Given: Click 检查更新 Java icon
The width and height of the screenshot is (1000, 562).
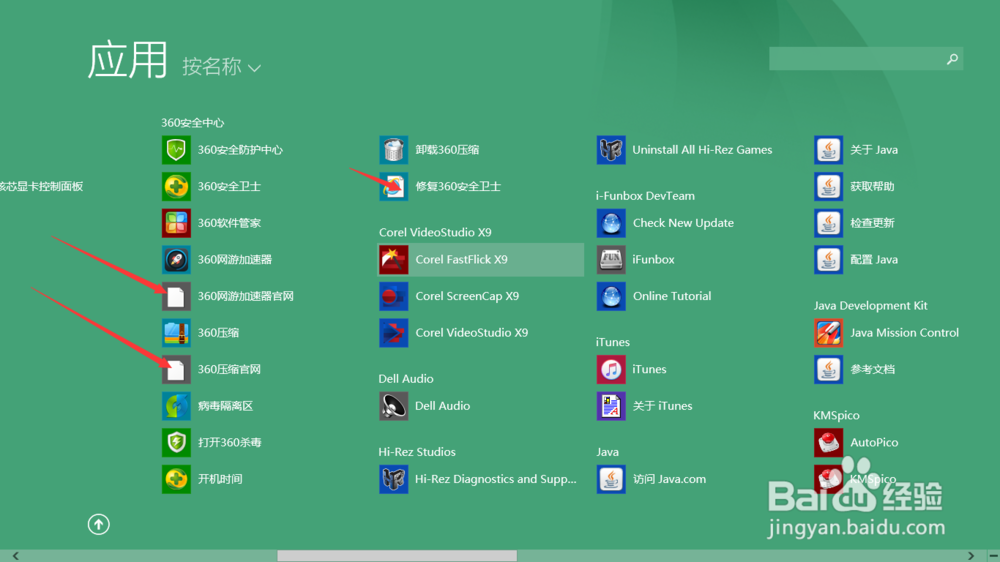Looking at the screenshot, I should click(828, 223).
